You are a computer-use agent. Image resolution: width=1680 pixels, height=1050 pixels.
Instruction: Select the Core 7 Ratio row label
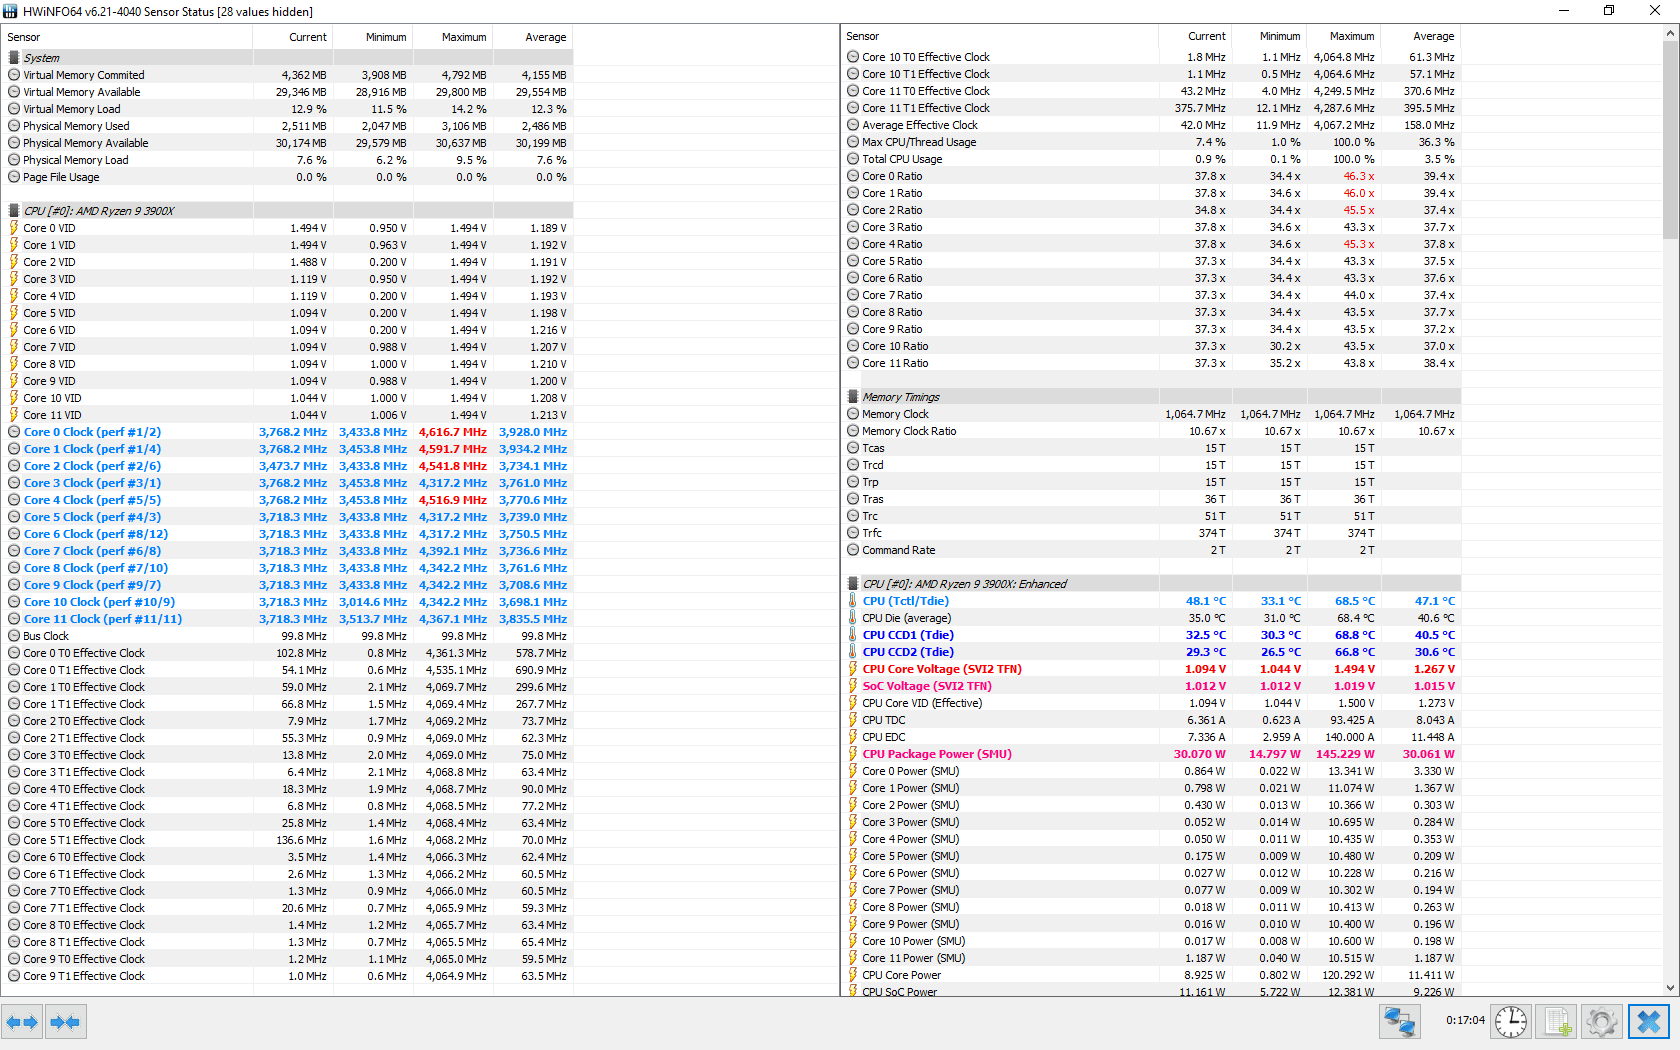tap(892, 295)
